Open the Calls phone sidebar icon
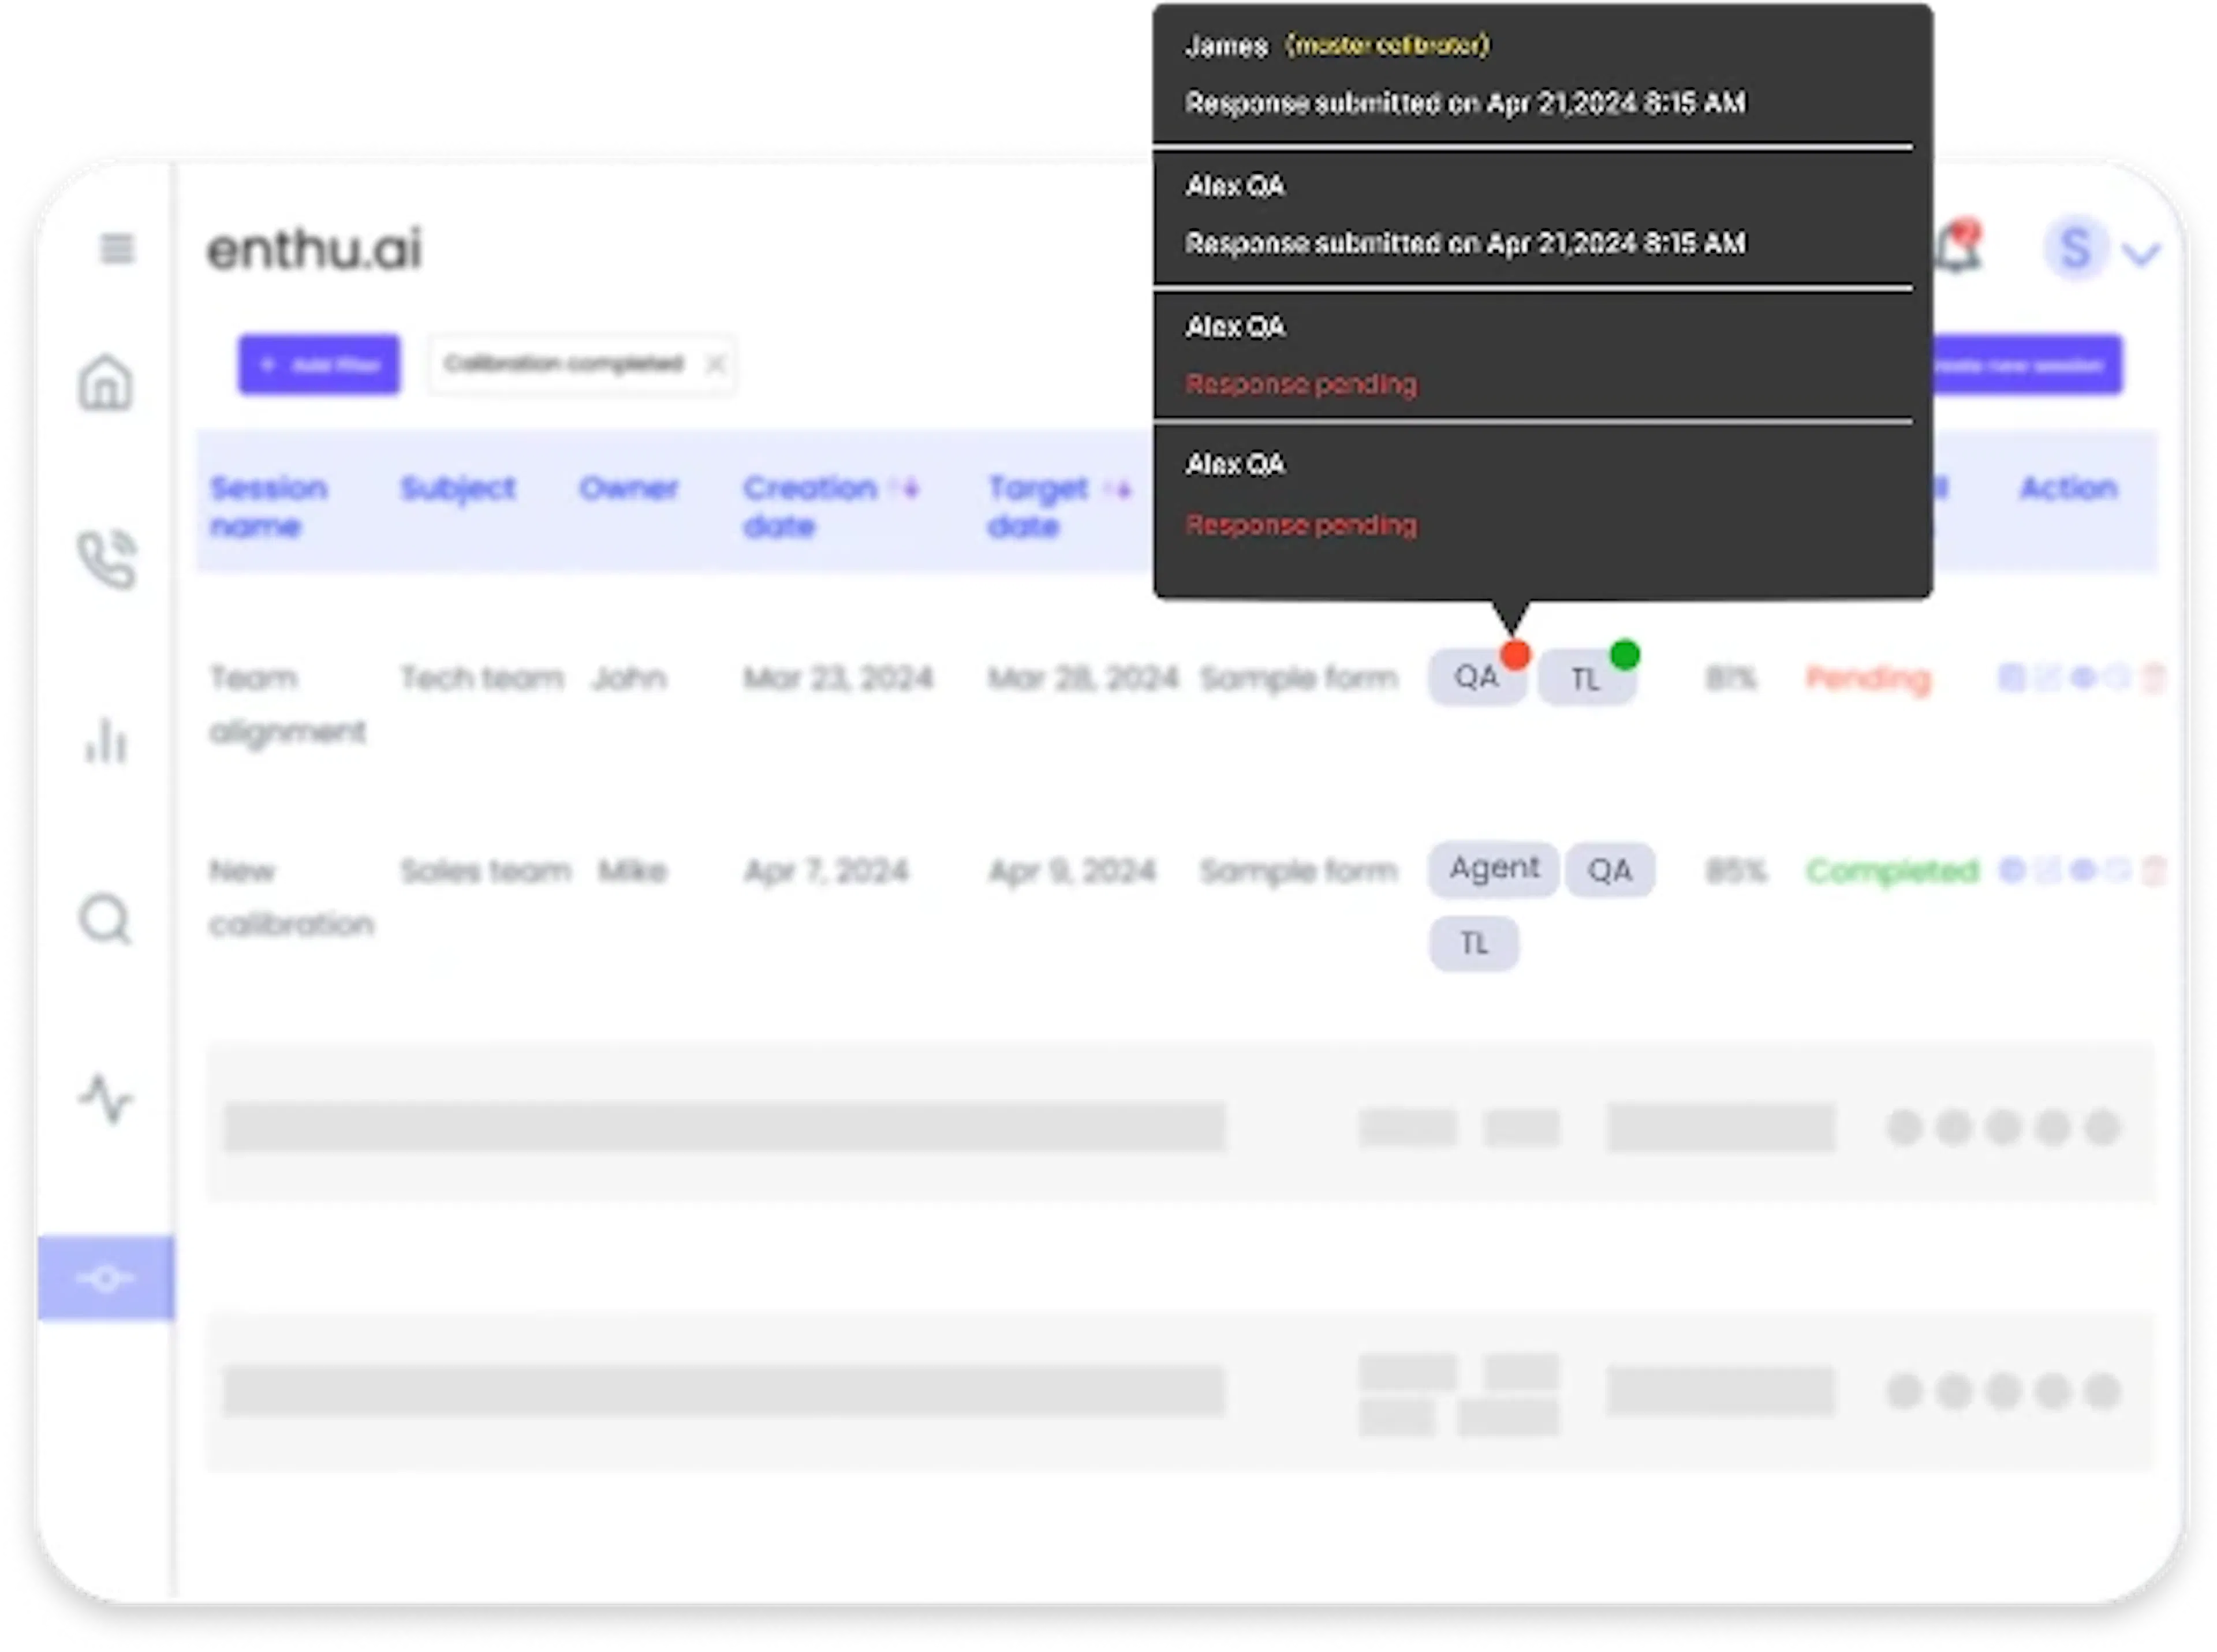This screenshot has width=2217, height=1652. [x=107, y=559]
